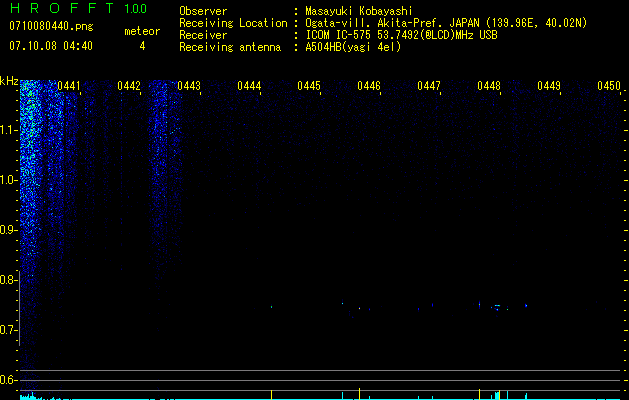Click the Observer field label
Viewport: 629px width, 400px height.
(x=203, y=11)
